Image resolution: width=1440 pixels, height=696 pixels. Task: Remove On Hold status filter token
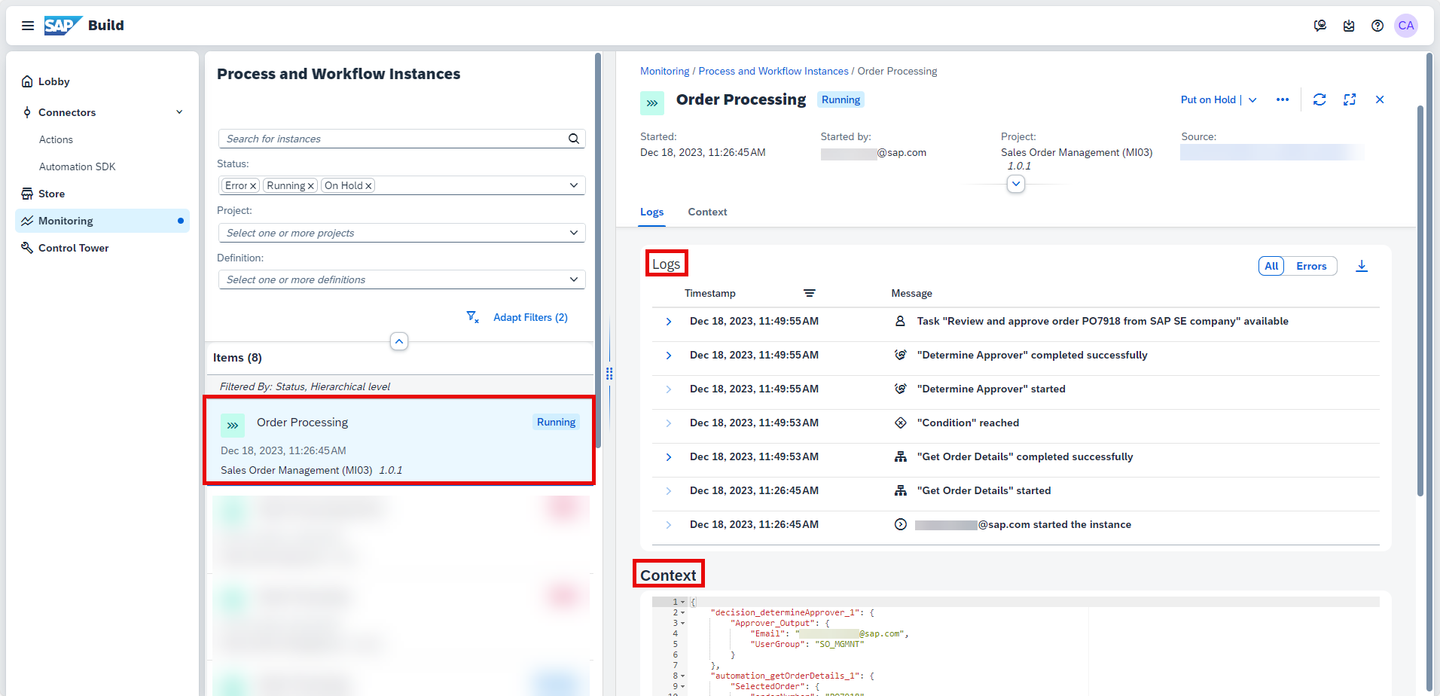tap(368, 186)
